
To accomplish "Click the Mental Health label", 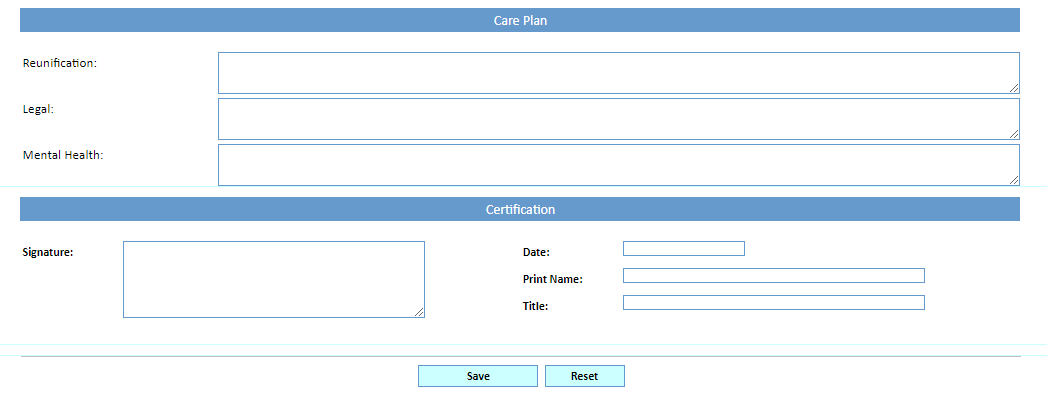I will (63, 155).
